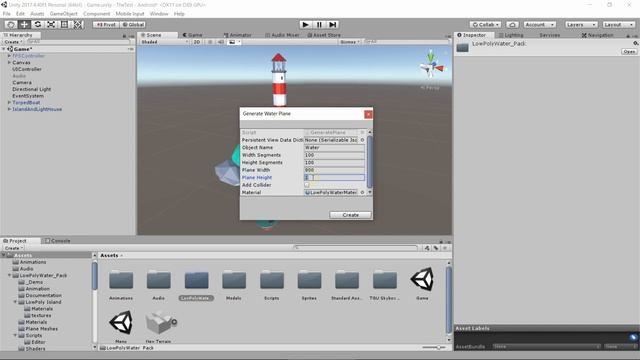
Task: Open the File menu
Action: [x=7, y=13]
